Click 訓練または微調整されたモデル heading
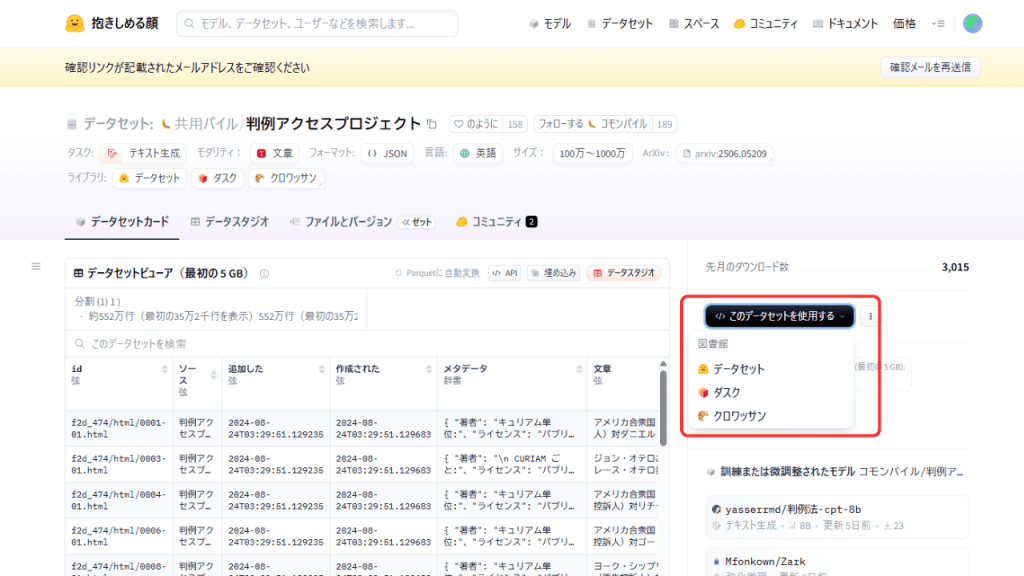 tap(788, 472)
